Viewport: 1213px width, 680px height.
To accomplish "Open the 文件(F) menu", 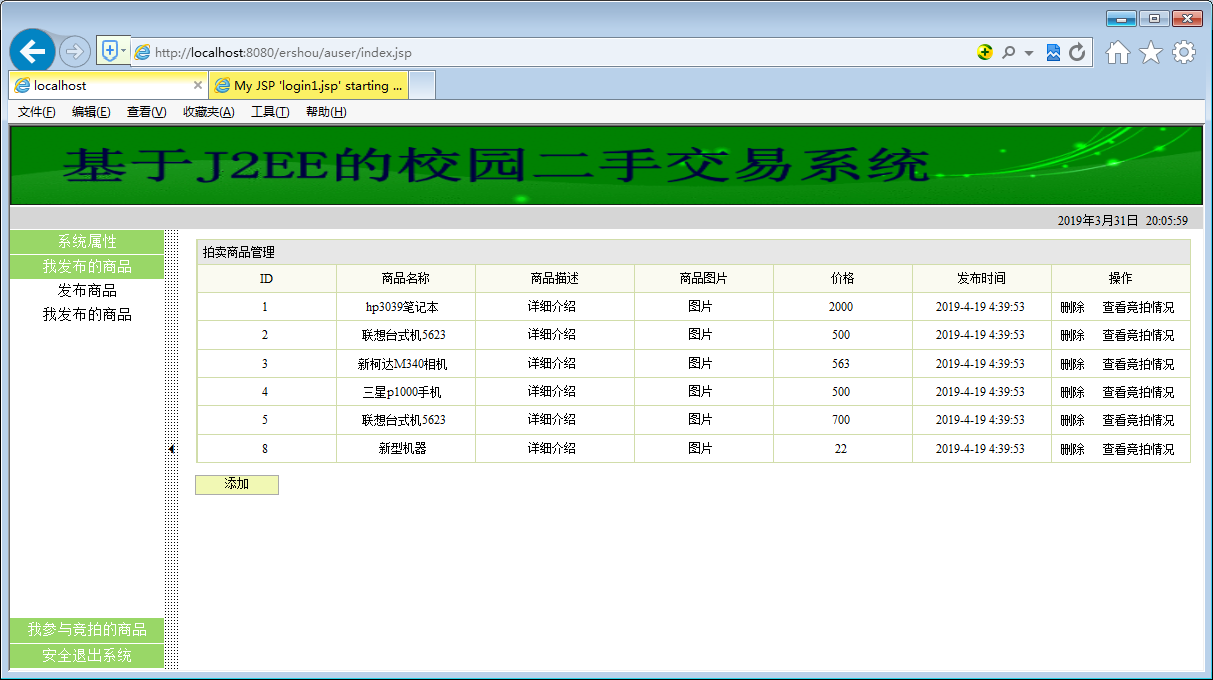I will (37, 112).
